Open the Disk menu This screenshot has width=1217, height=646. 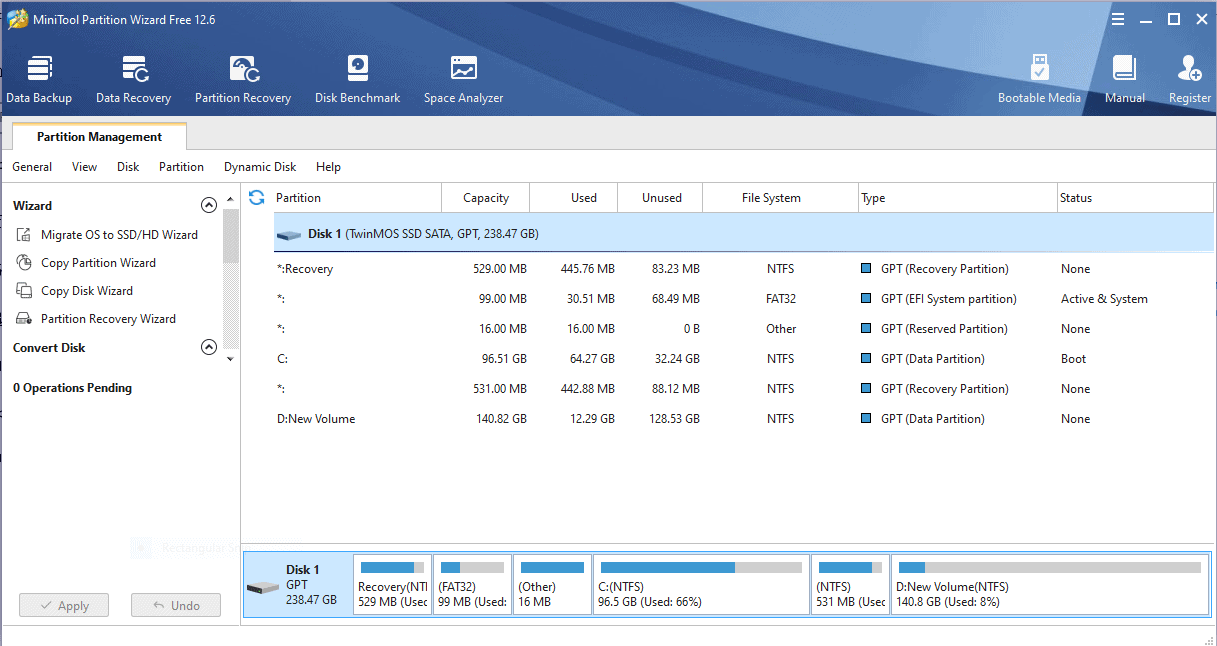pos(128,167)
